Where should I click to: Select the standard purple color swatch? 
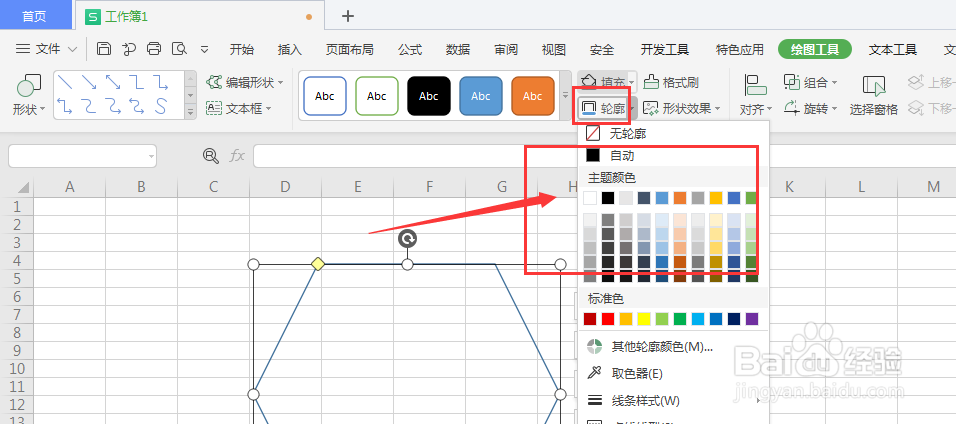point(752,318)
